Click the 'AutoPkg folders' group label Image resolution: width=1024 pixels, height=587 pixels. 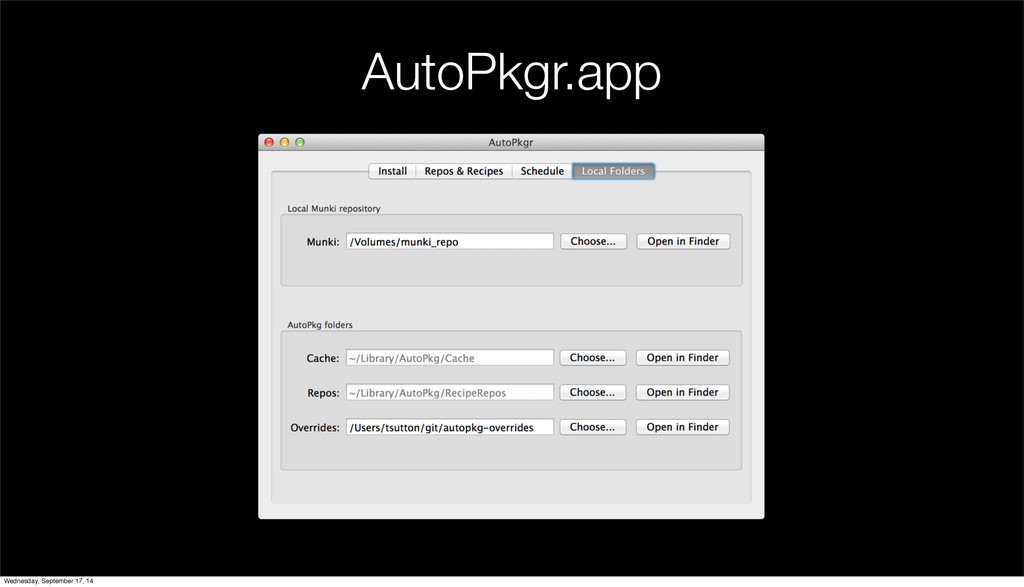pyautogui.click(x=320, y=325)
